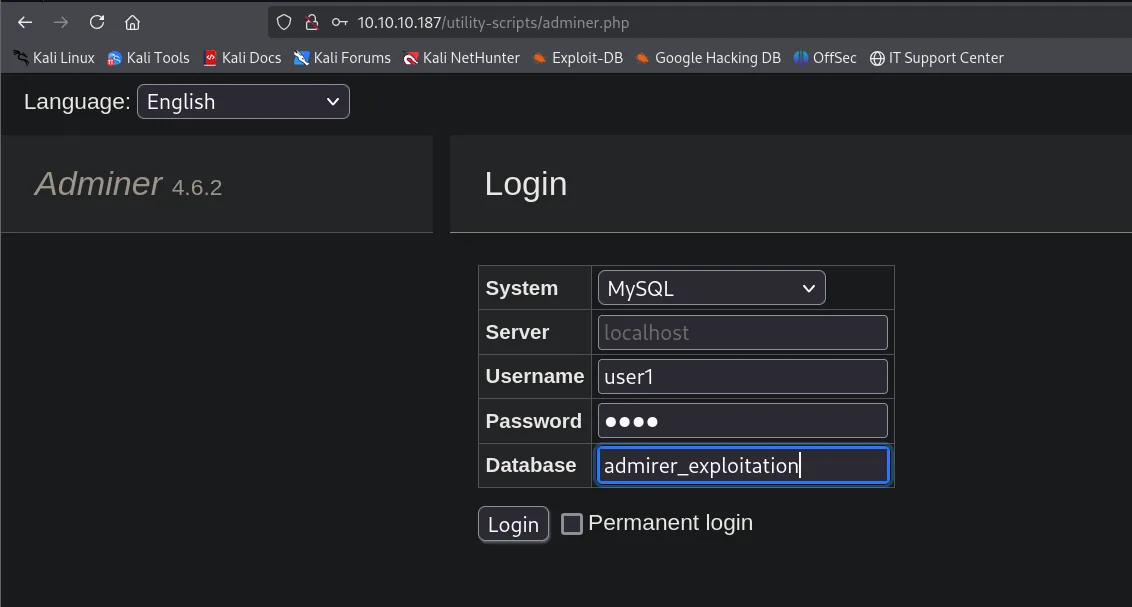Open the Kali Docs bookmark
This screenshot has width=1132, height=607.
(x=242, y=58)
